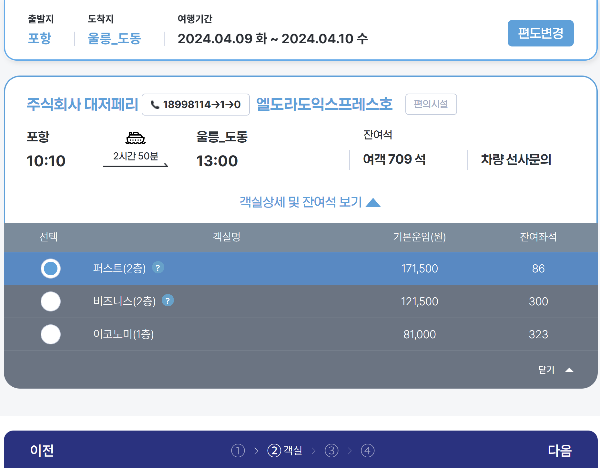The height and width of the screenshot is (468, 600).
Task: Select the 퍼스트(2층) cabin radio button
Action: 51,269
